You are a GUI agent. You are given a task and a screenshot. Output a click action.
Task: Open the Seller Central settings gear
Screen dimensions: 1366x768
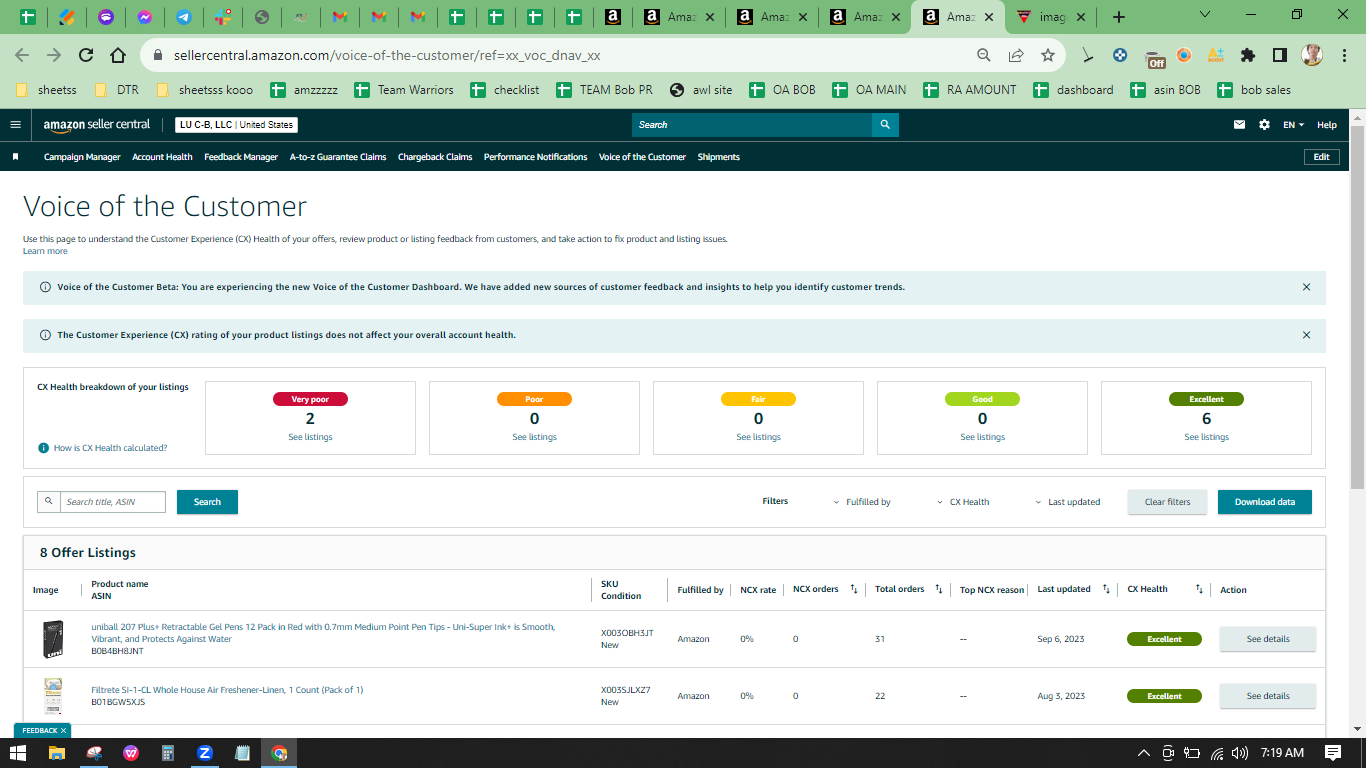(x=1265, y=125)
